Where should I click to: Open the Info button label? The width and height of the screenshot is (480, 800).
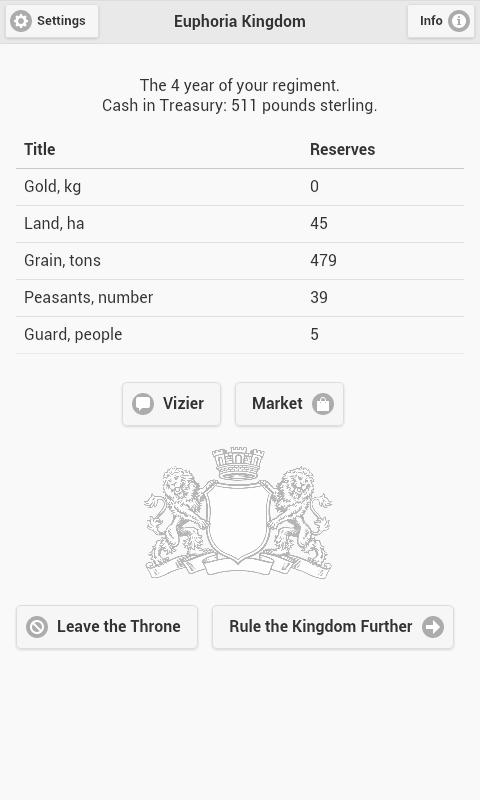[x=431, y=21]
